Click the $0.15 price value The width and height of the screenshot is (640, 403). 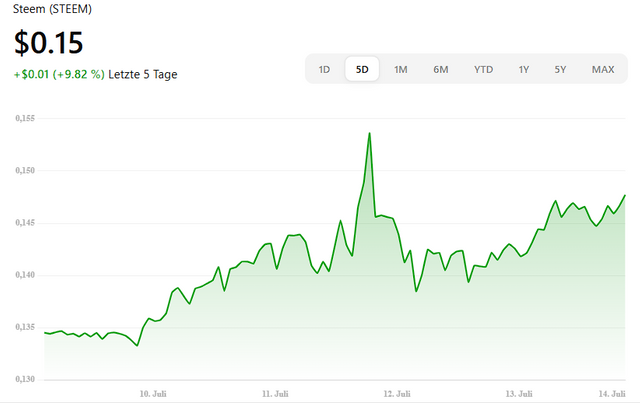click(x=49, y=42)
